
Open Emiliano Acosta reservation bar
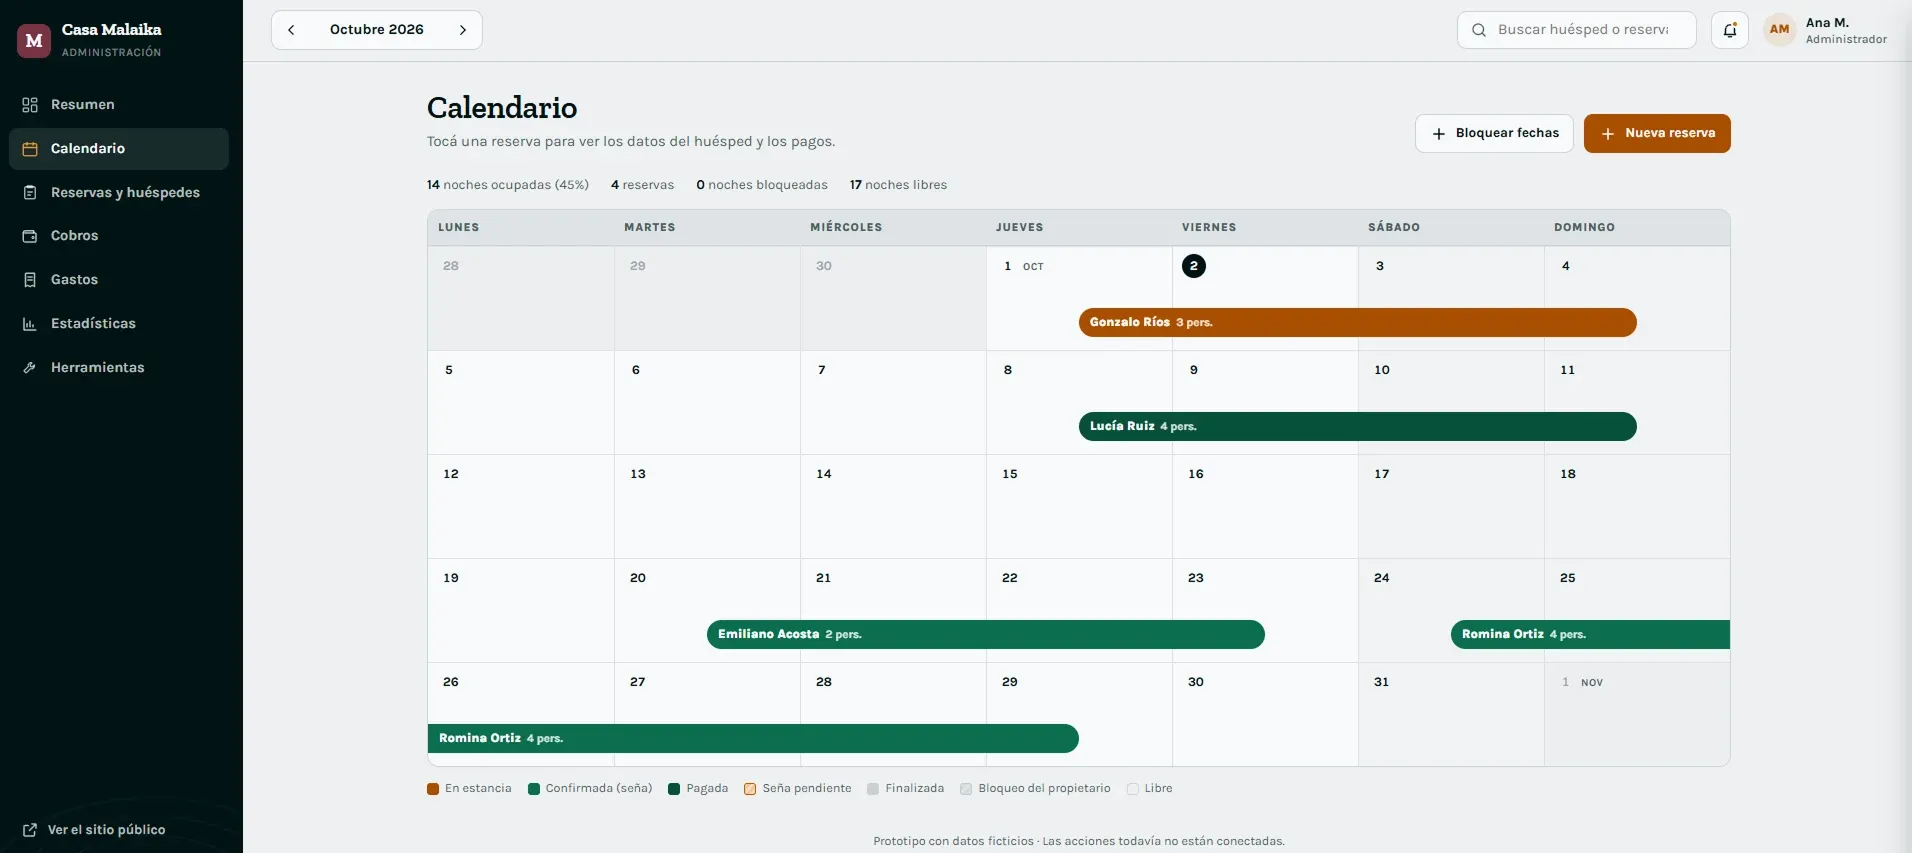click(986, 635)
